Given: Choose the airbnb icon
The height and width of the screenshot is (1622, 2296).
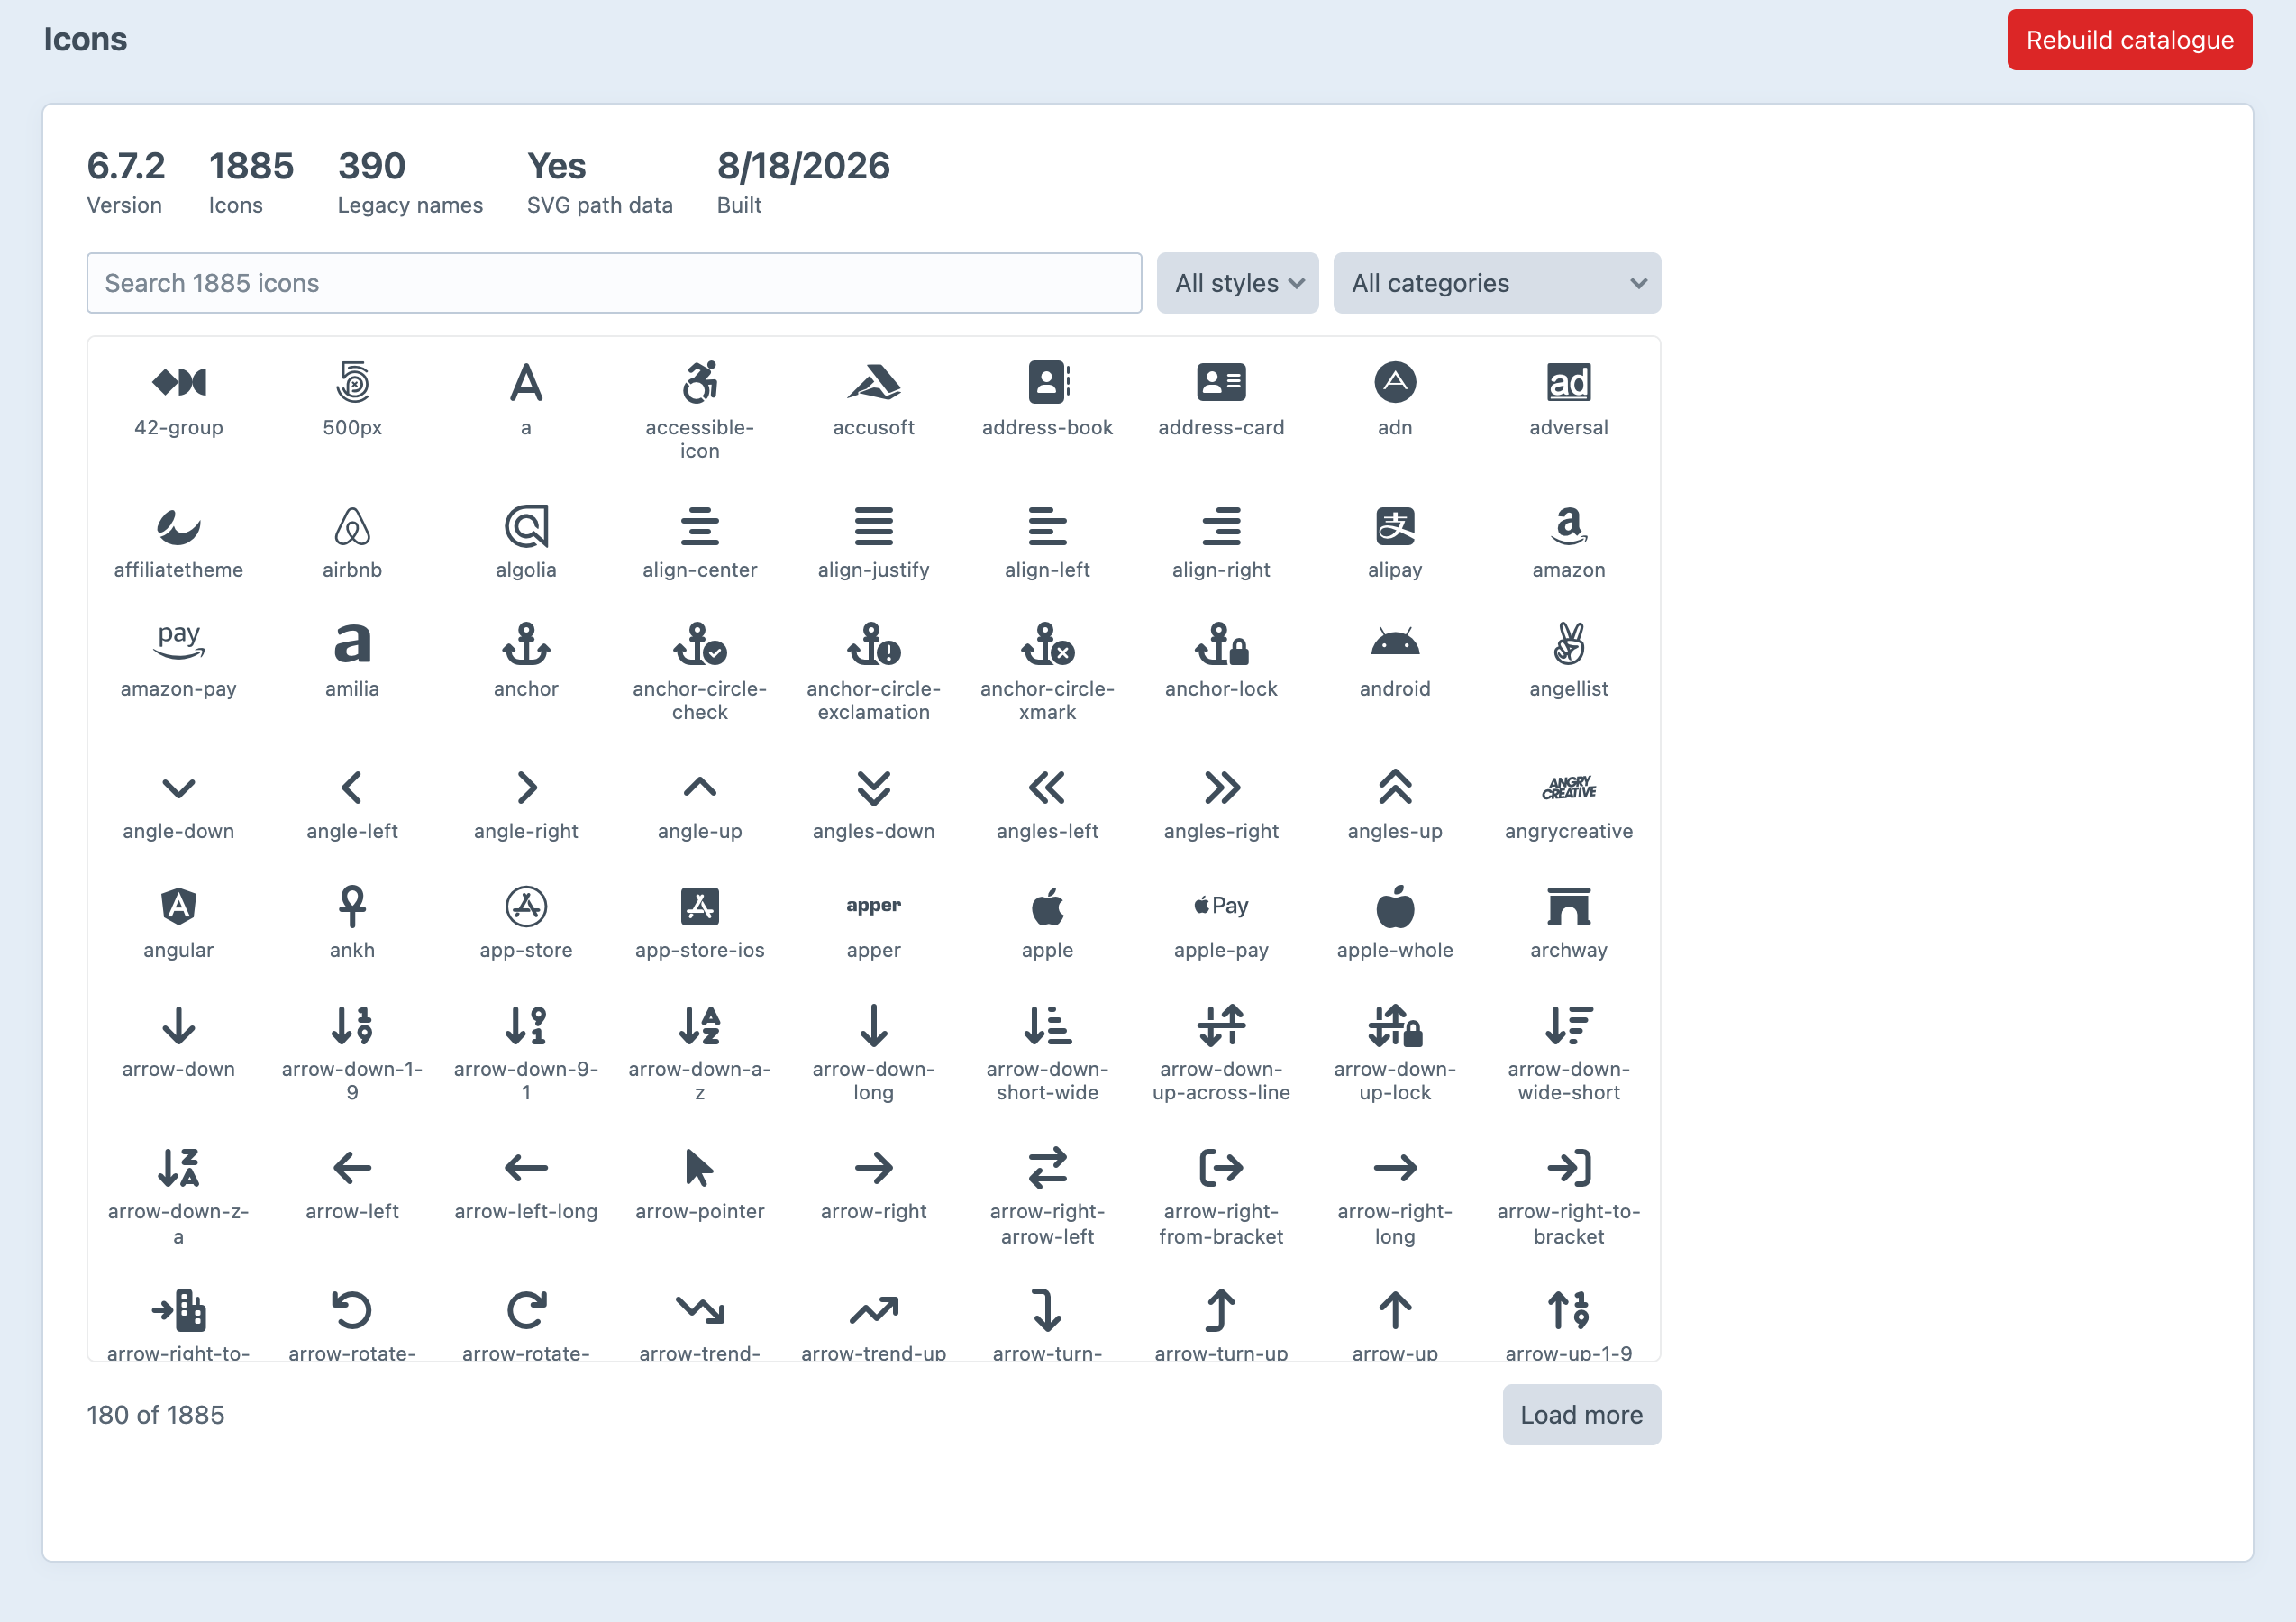Looking at the screenshot, I should [352, 526].
